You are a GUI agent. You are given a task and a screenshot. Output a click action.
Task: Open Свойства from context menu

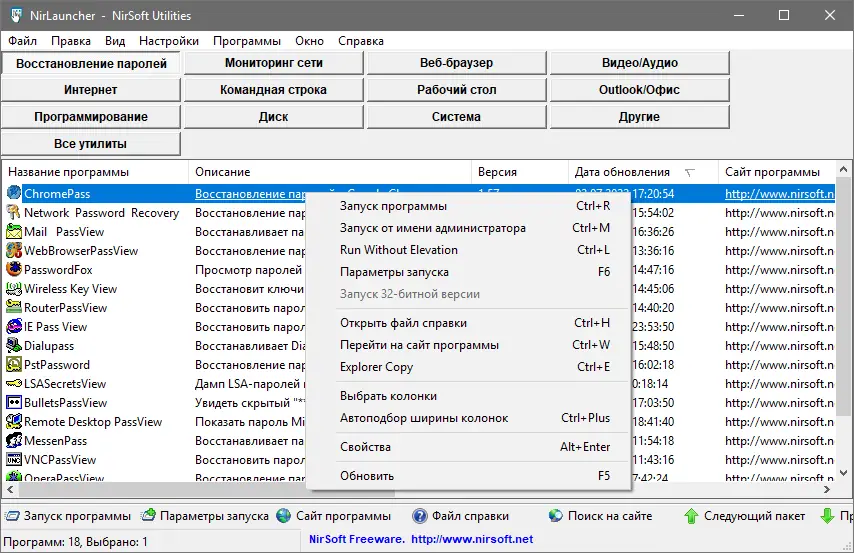[468, 447]
